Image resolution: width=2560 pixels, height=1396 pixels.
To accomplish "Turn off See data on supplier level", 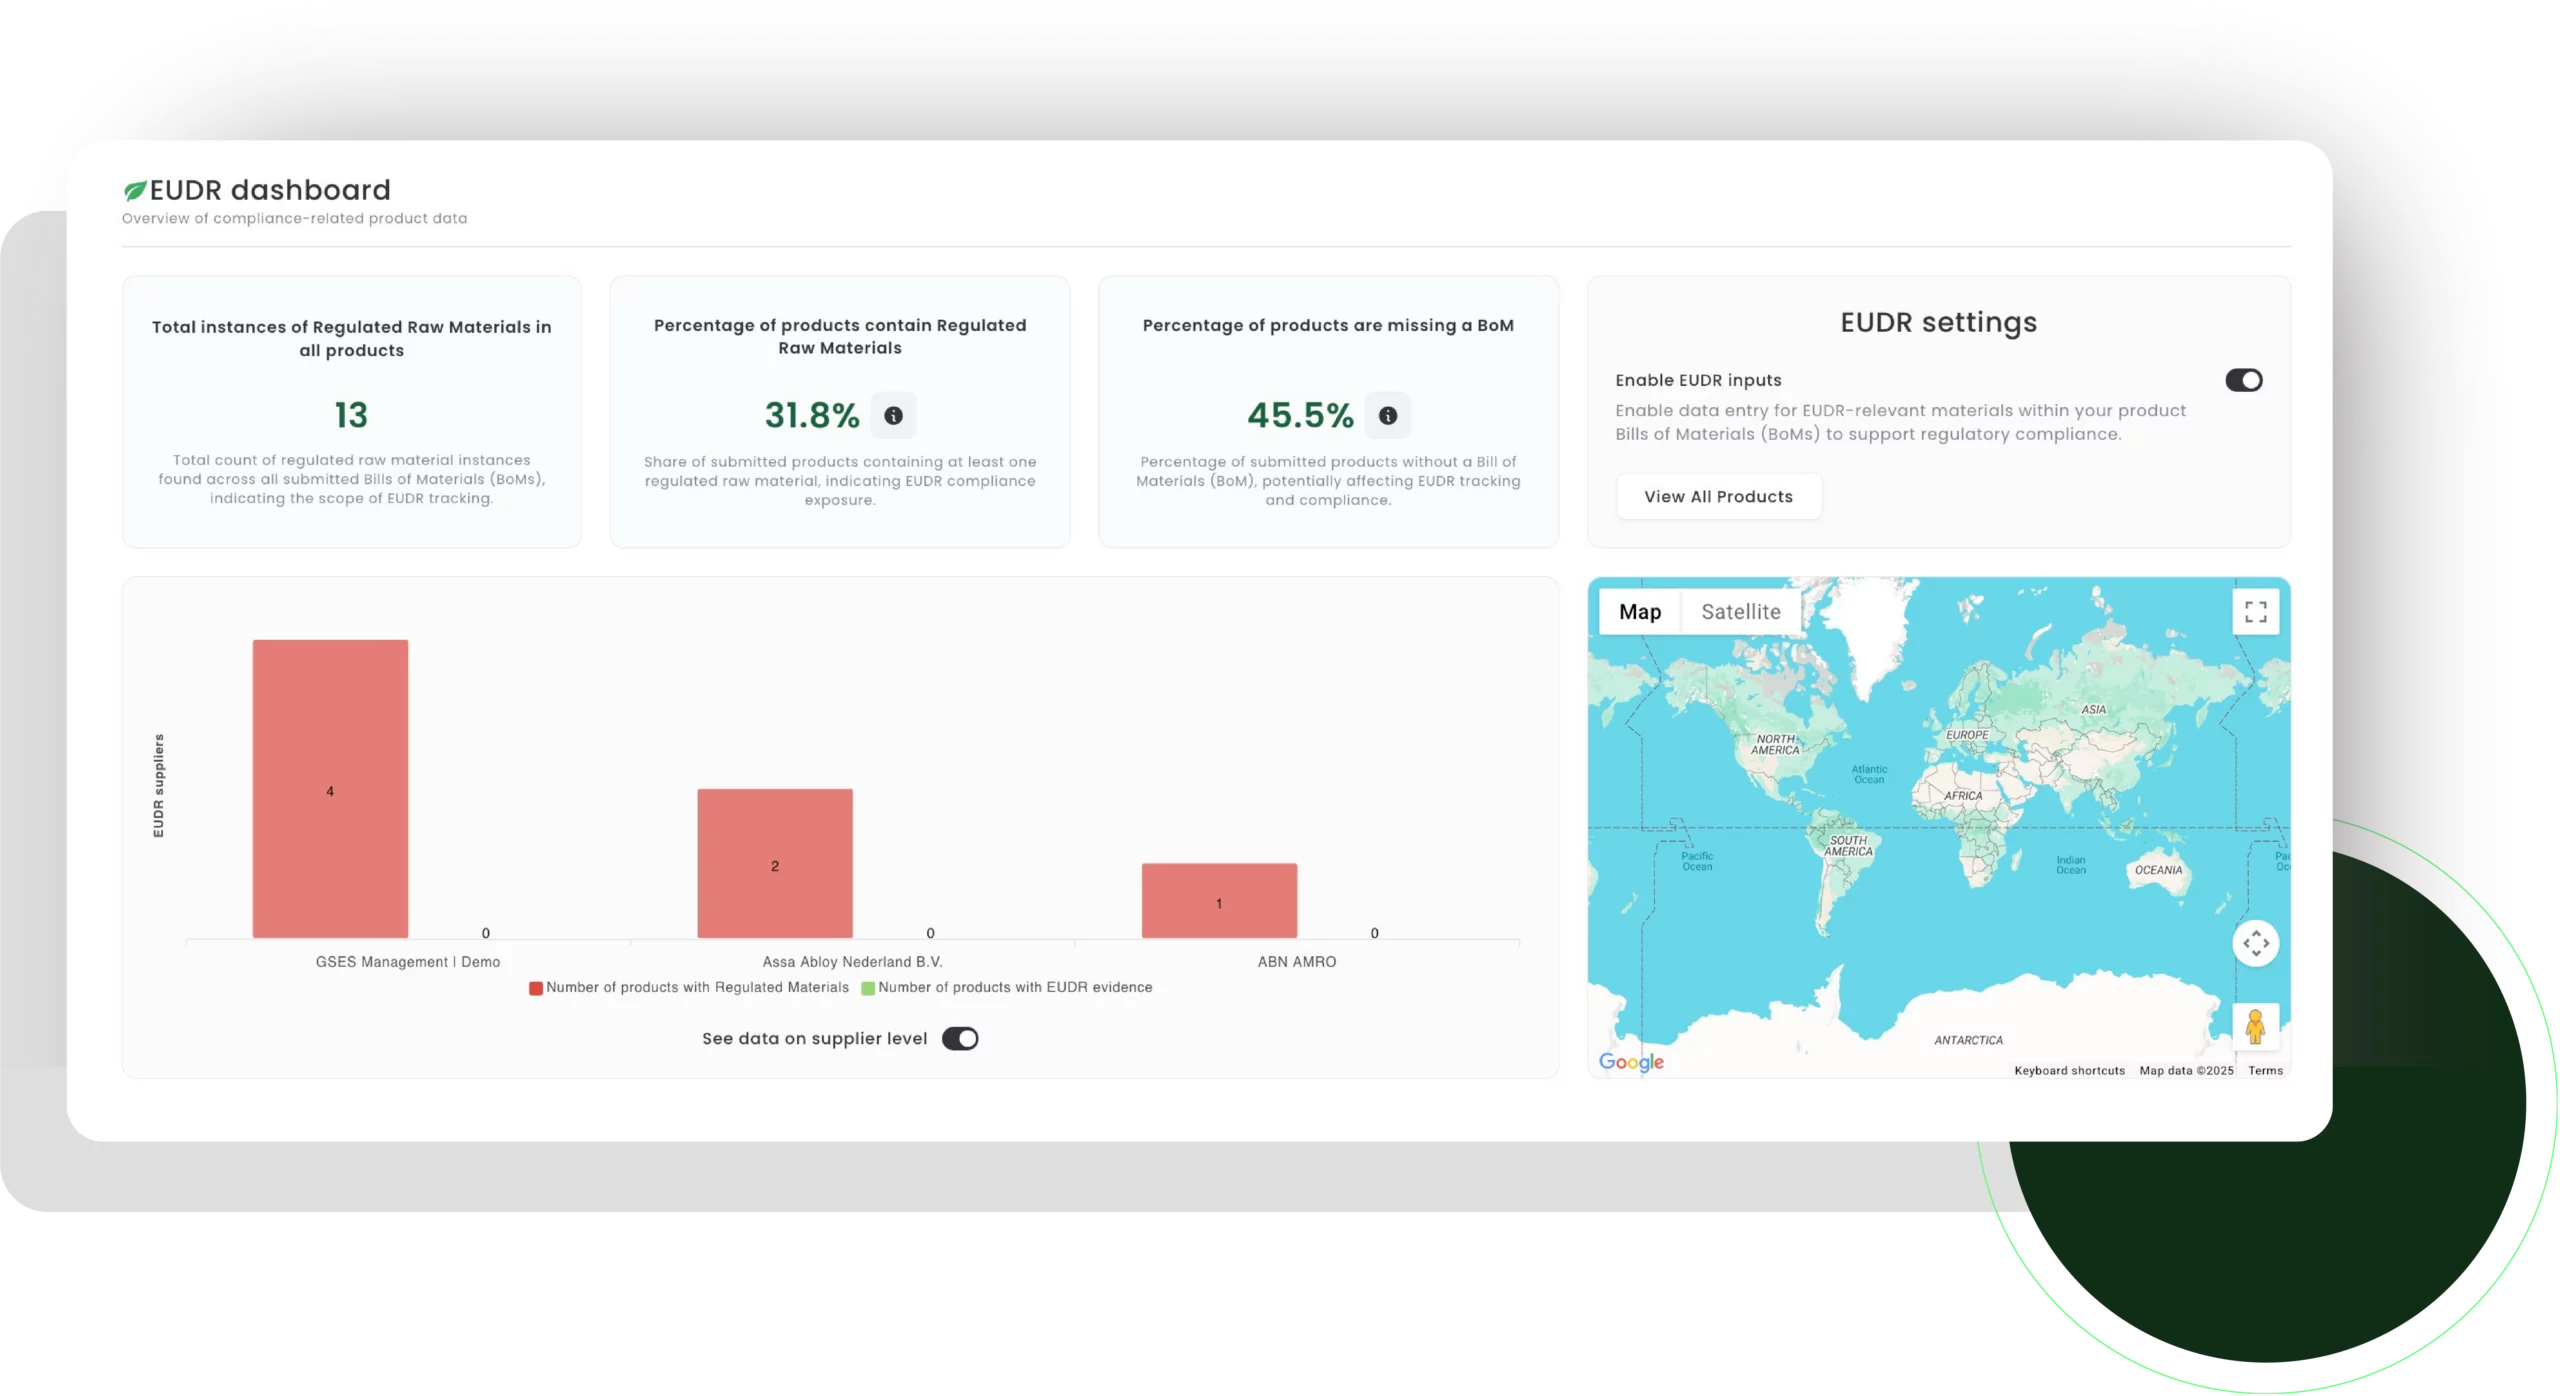I will click(x=960, y=1039).
